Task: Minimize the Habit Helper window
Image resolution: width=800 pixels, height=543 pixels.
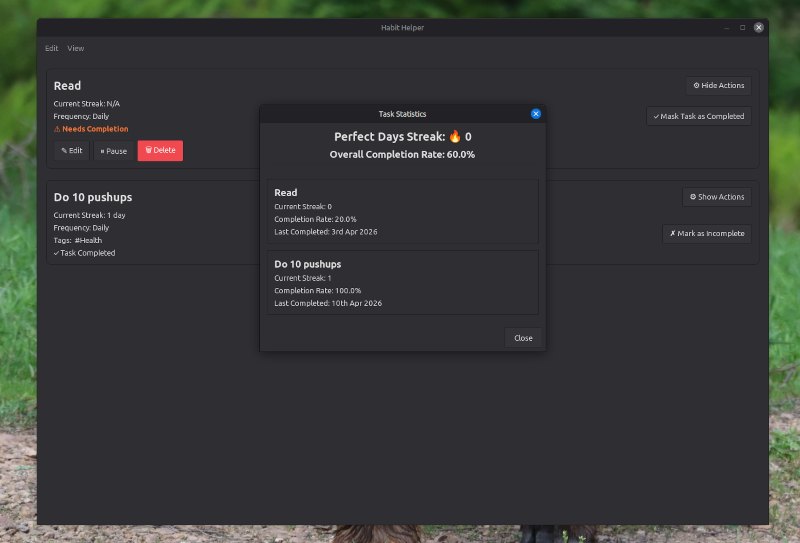Action: 727,28
